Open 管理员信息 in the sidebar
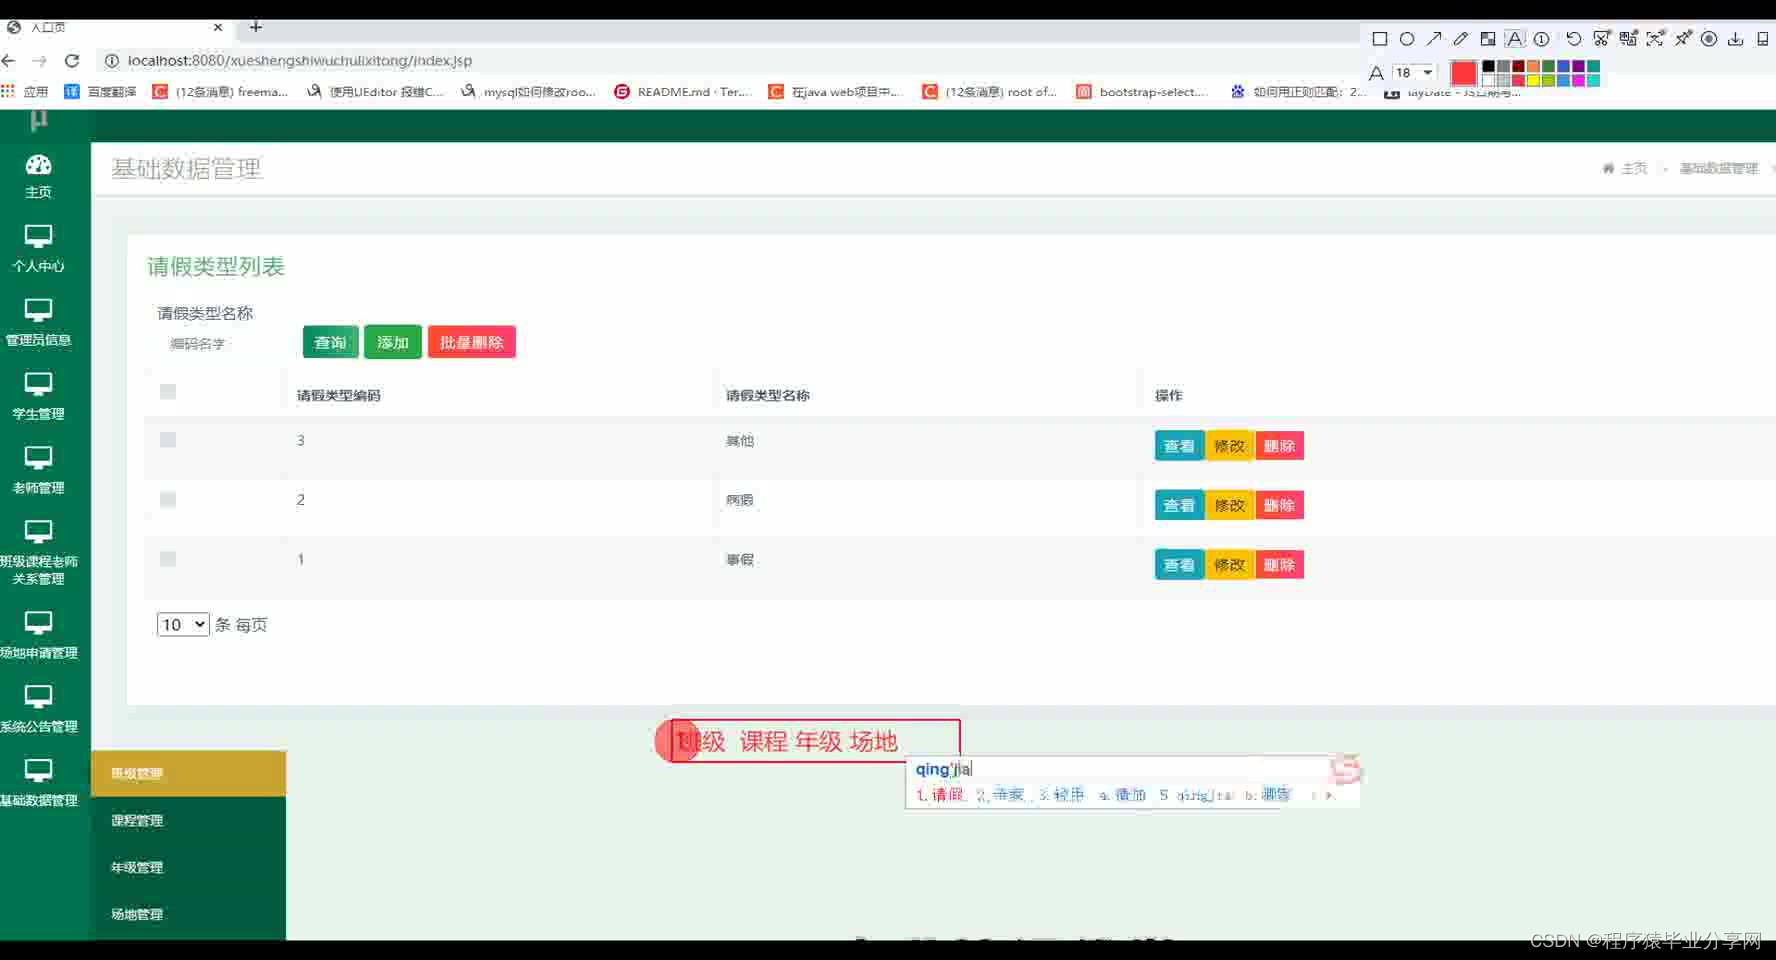The width and height of the screenshot is (1776, 960). click(x=38, y=323)
